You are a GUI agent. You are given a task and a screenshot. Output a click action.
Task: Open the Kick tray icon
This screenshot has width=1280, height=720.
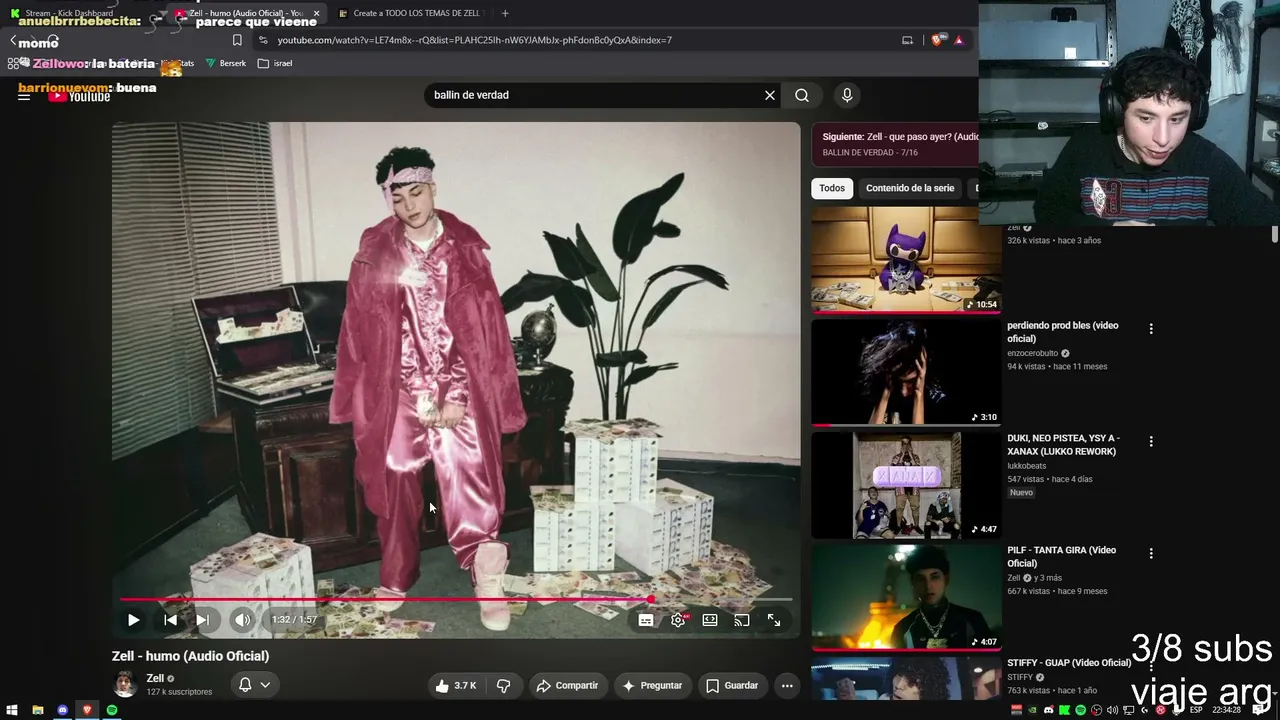pos(1064,710)
